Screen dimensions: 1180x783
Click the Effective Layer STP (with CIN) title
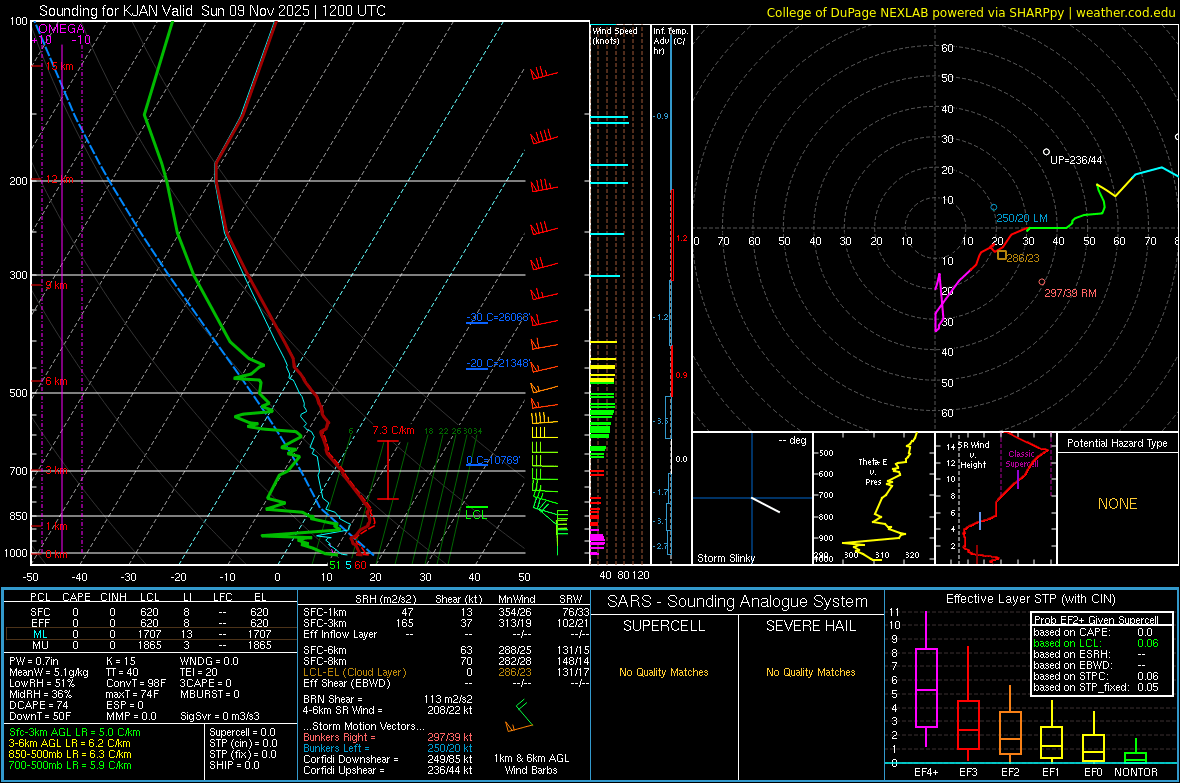coord(1030,599)
